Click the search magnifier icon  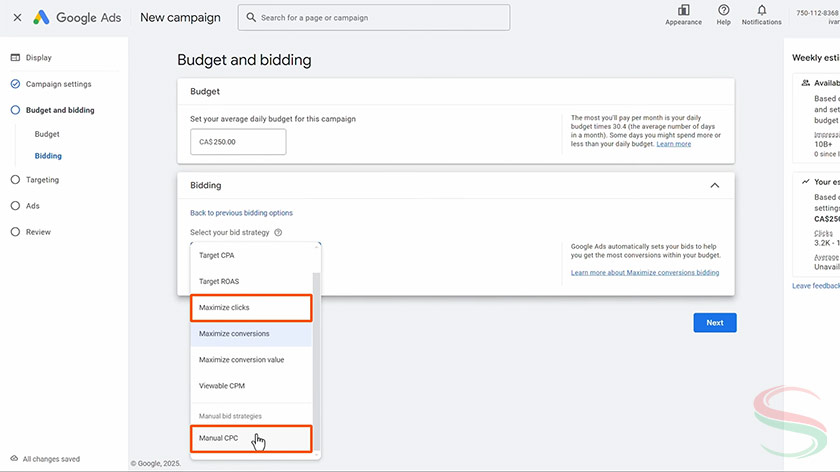point(250,18)
